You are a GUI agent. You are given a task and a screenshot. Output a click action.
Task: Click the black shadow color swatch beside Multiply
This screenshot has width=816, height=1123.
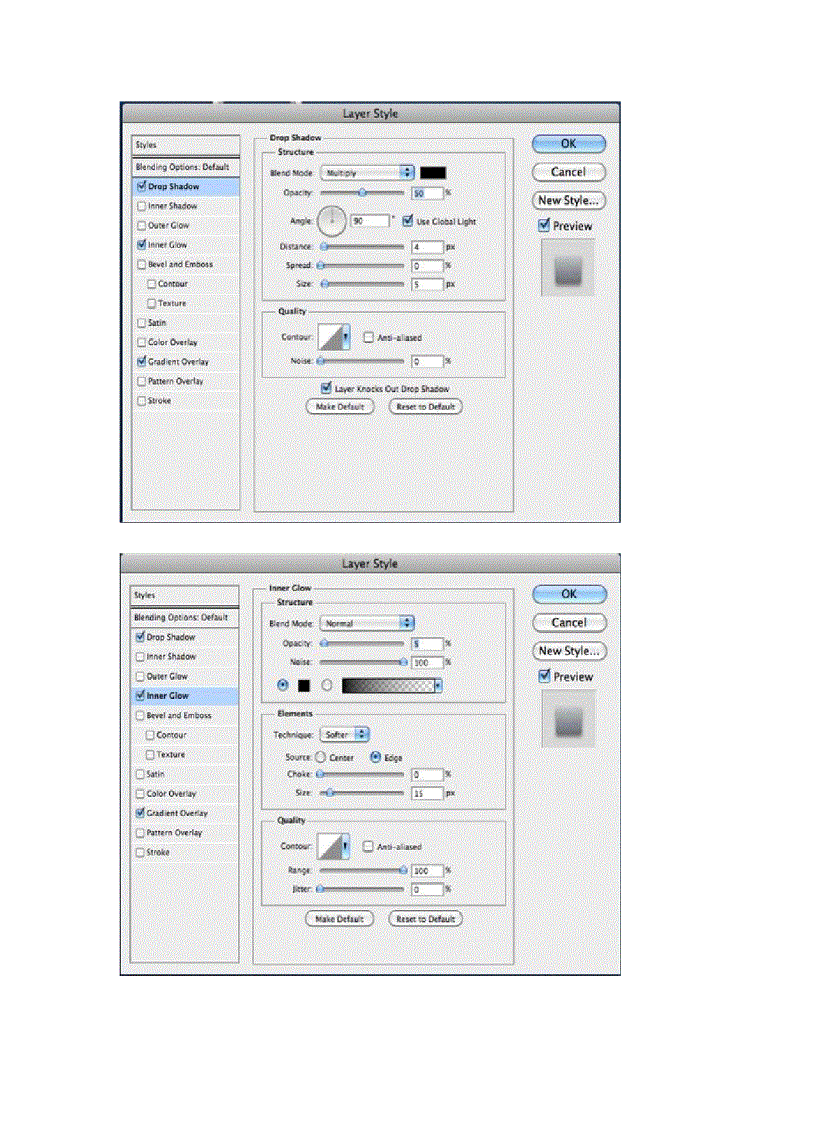point(433,173)
